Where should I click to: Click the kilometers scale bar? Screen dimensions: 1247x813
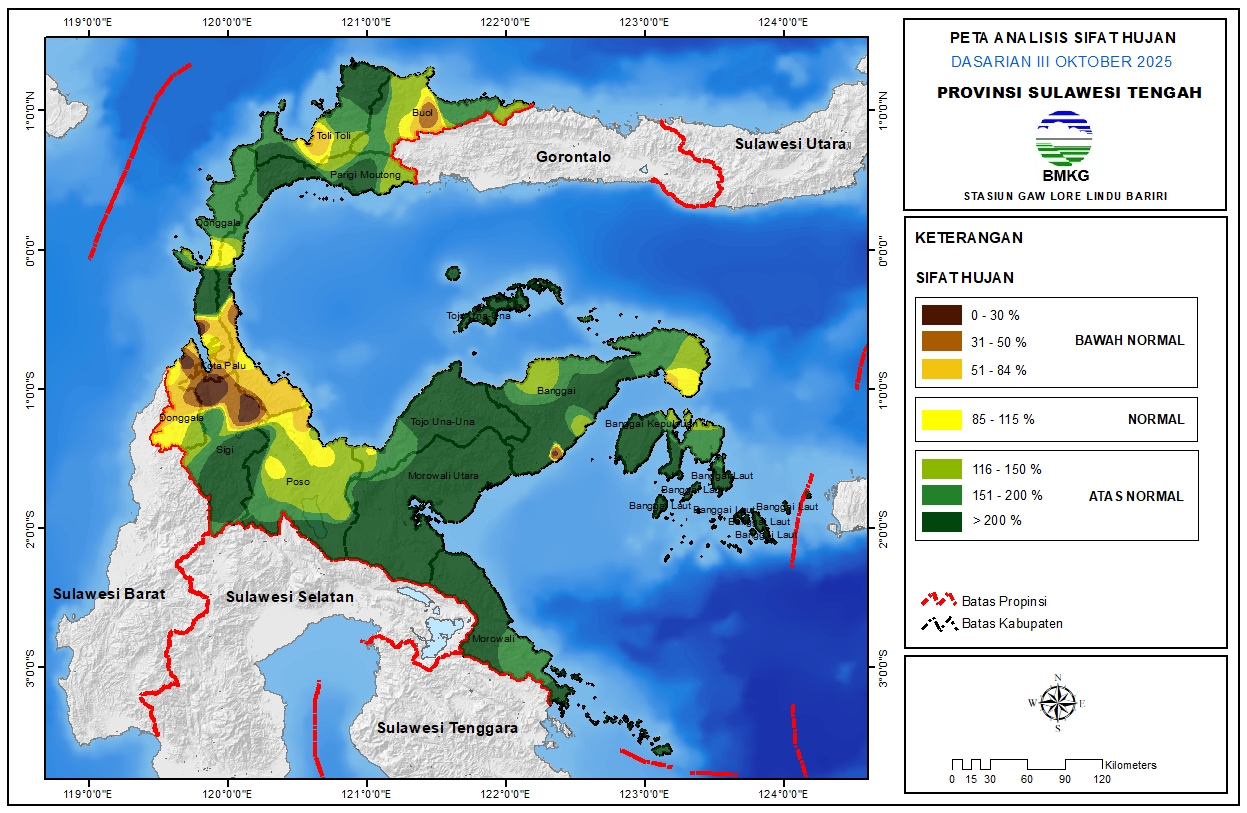(1026, 765)
